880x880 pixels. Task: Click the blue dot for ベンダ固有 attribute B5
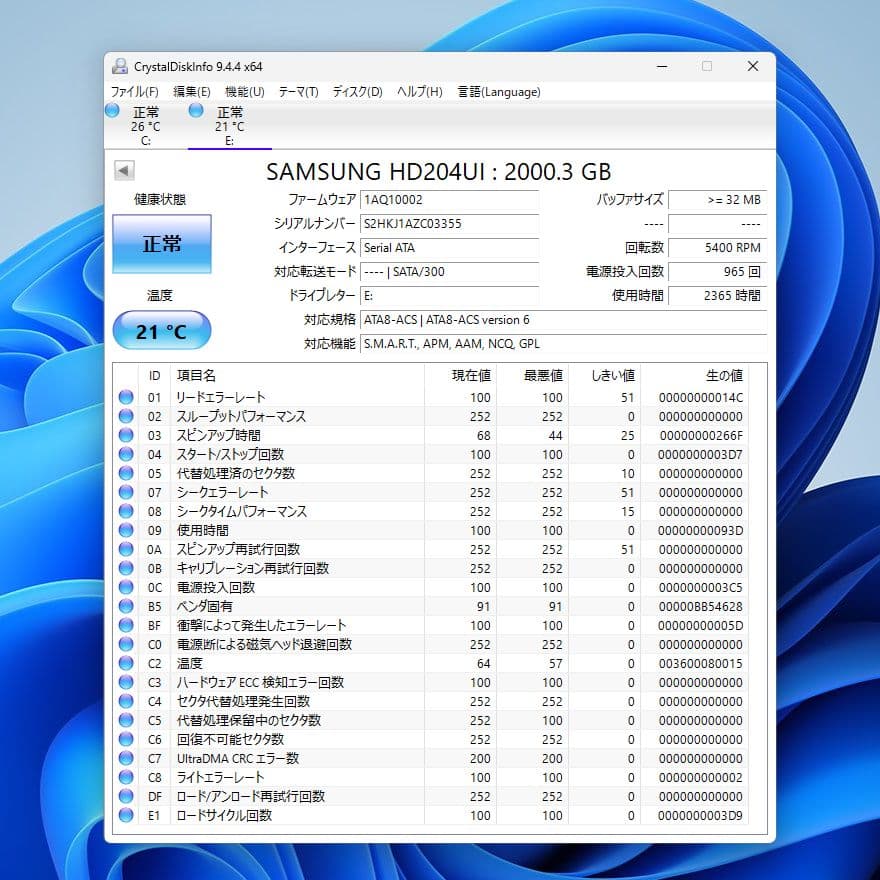point(126,606)
